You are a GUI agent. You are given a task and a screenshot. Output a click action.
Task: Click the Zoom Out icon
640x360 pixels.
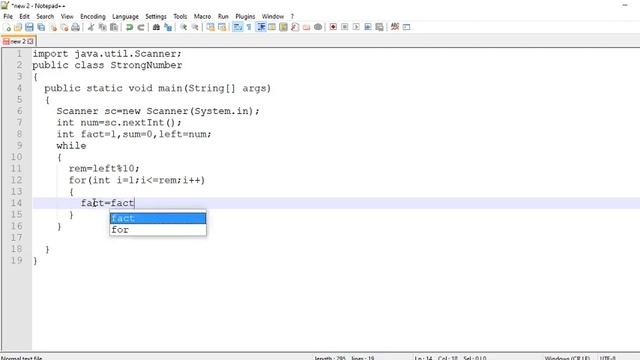click(195, 27)
